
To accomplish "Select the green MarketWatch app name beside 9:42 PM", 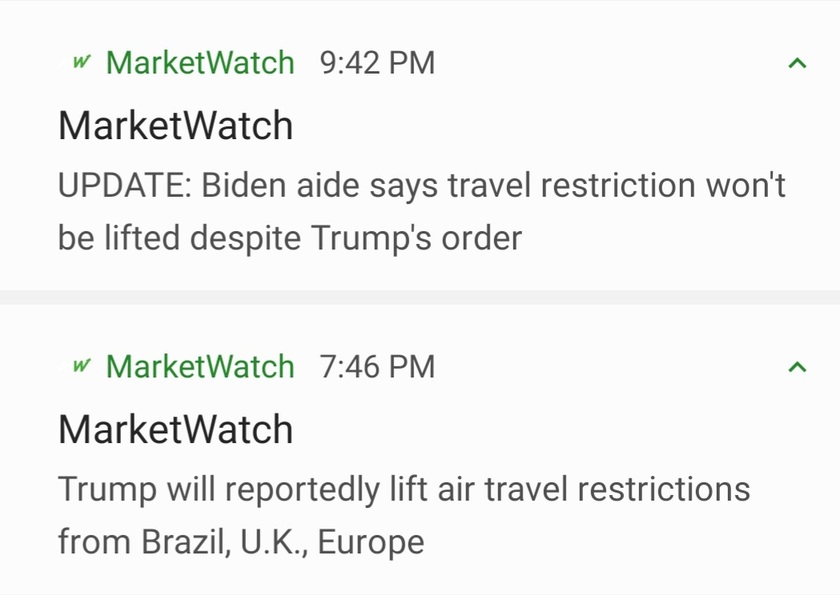I will click(x=200, y=63).
